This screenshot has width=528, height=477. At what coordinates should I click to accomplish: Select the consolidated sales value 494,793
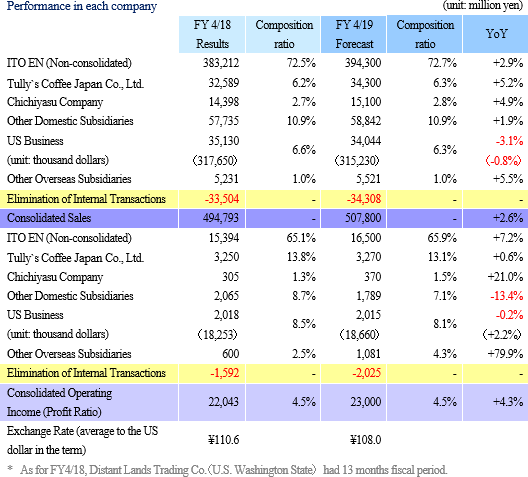(221, 218)
